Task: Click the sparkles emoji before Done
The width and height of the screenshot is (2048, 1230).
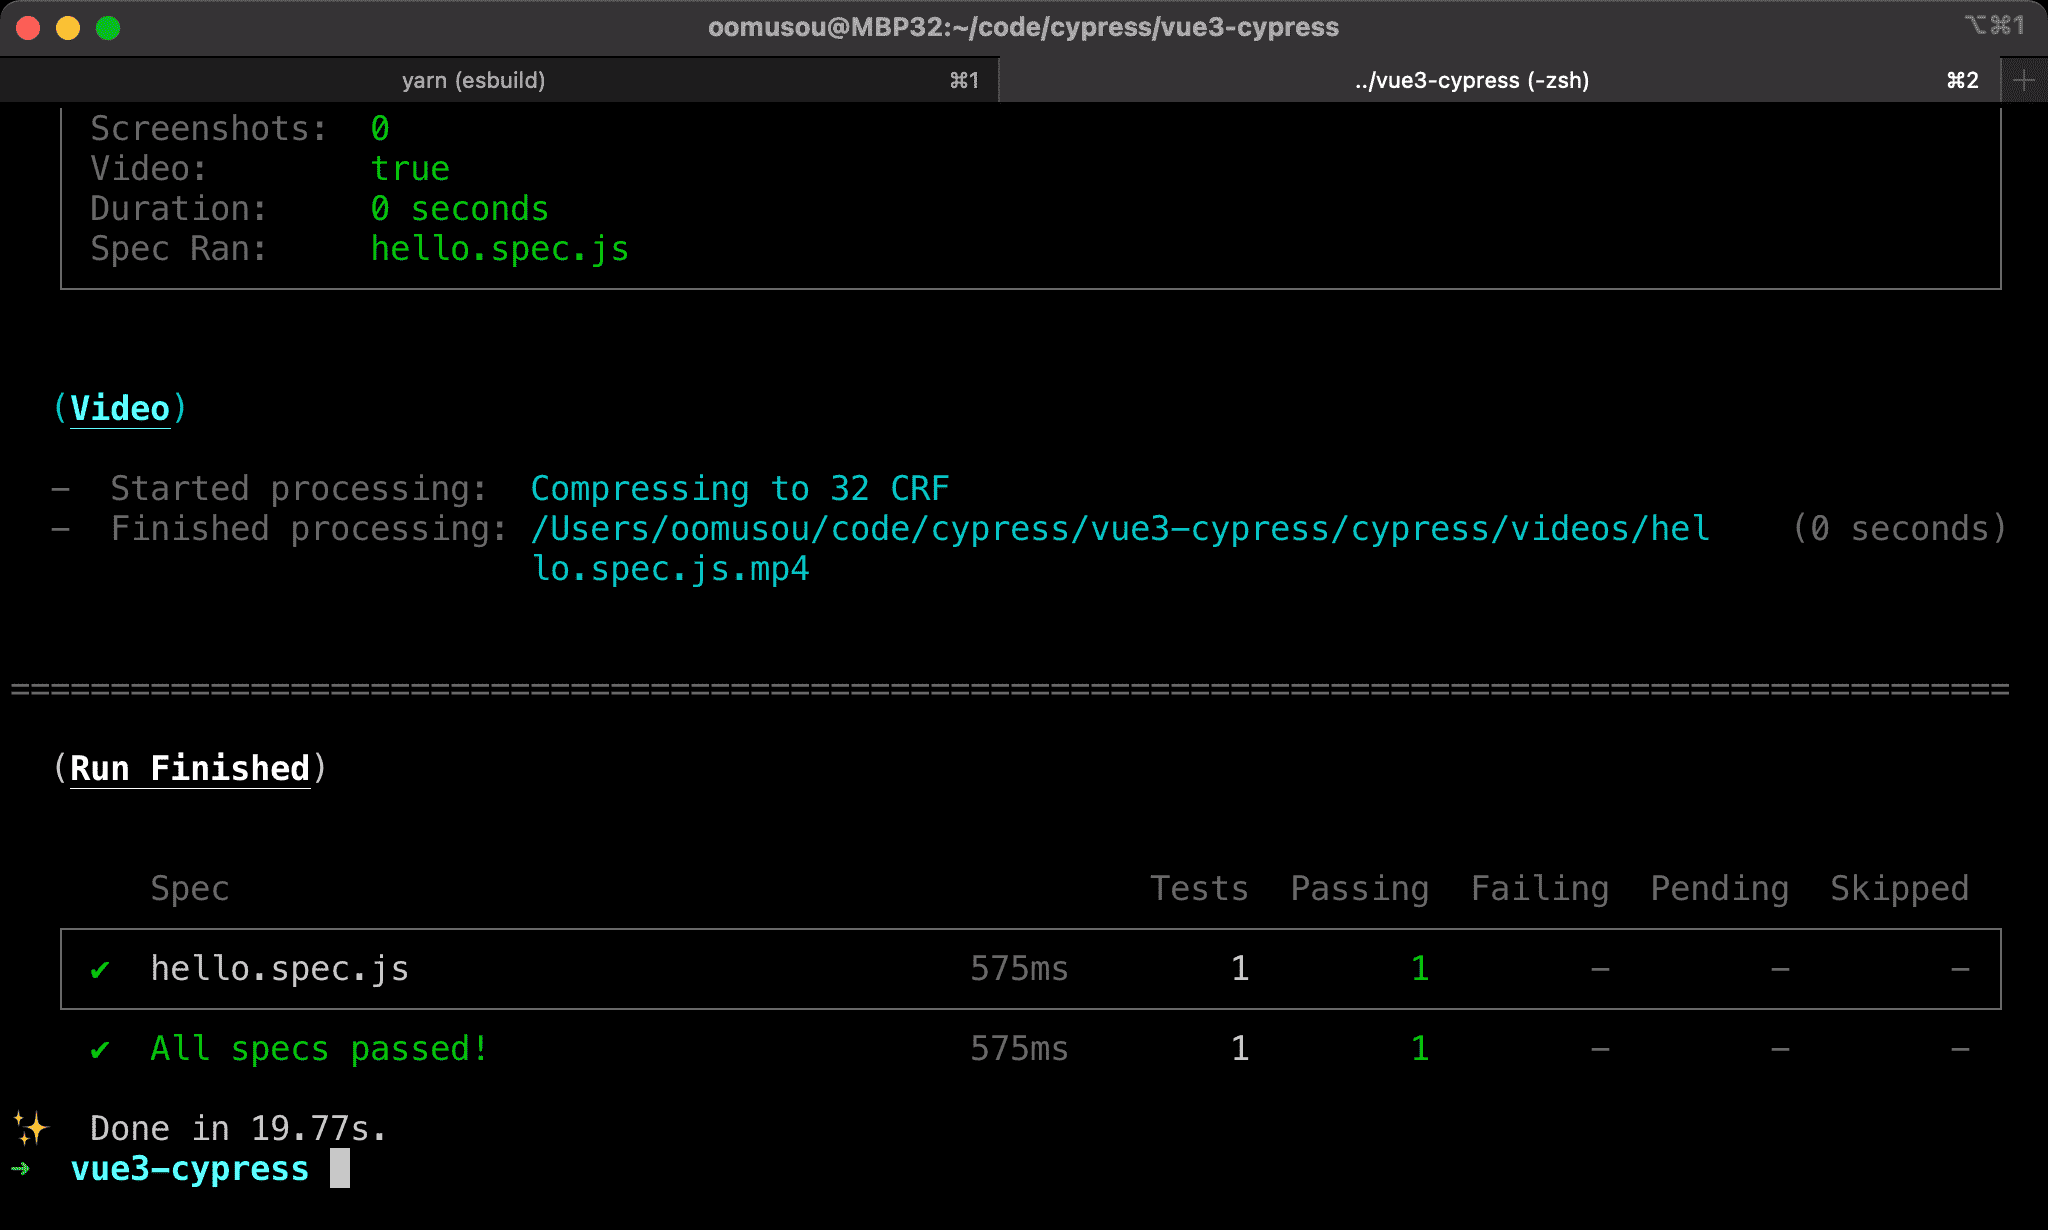Action: tap(31, 1128)
